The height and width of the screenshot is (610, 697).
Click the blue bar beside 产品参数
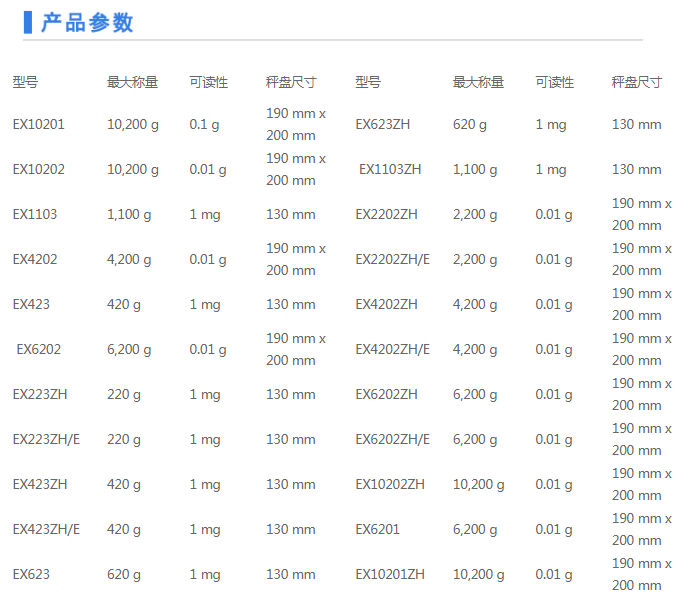tap(28, 23)
